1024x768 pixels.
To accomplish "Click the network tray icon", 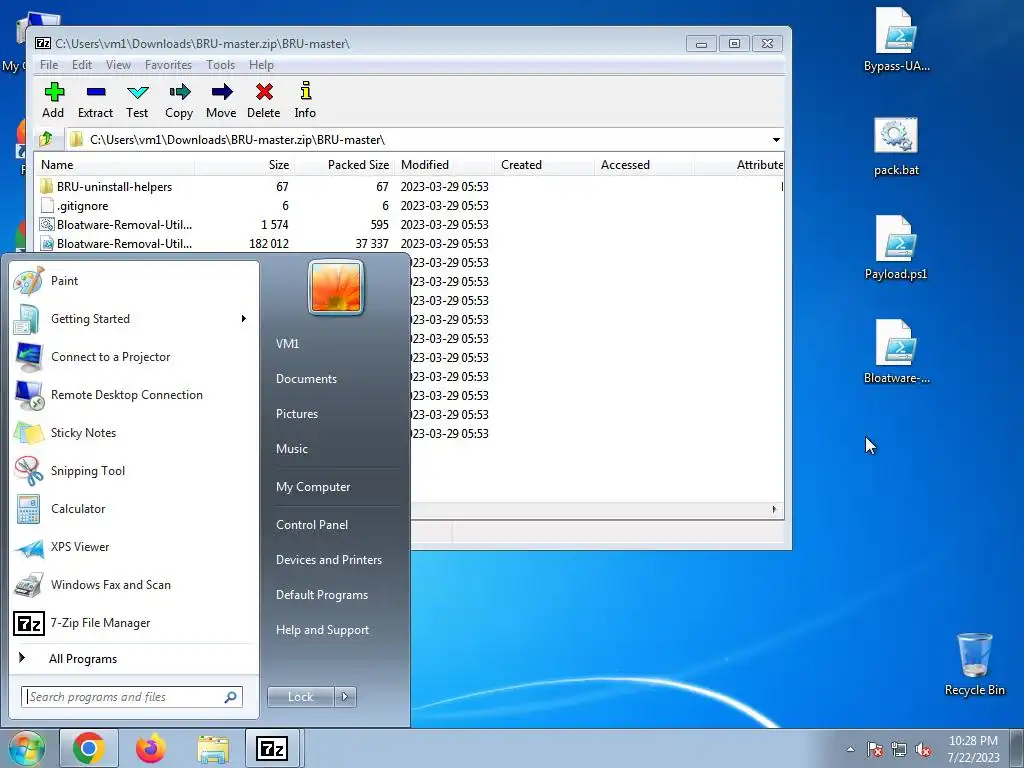I will 899,750.
